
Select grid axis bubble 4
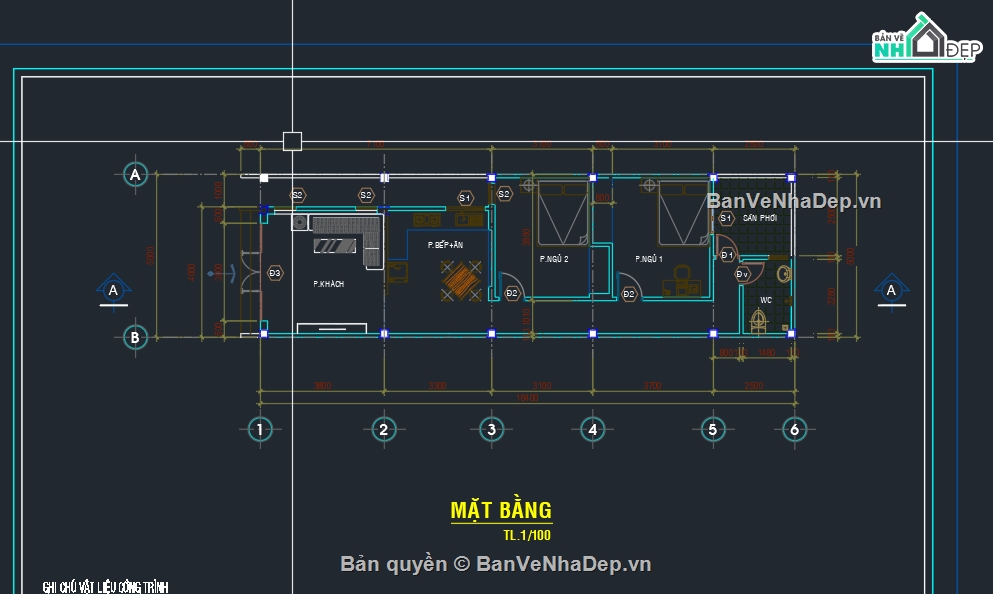(x=593, y=429)
